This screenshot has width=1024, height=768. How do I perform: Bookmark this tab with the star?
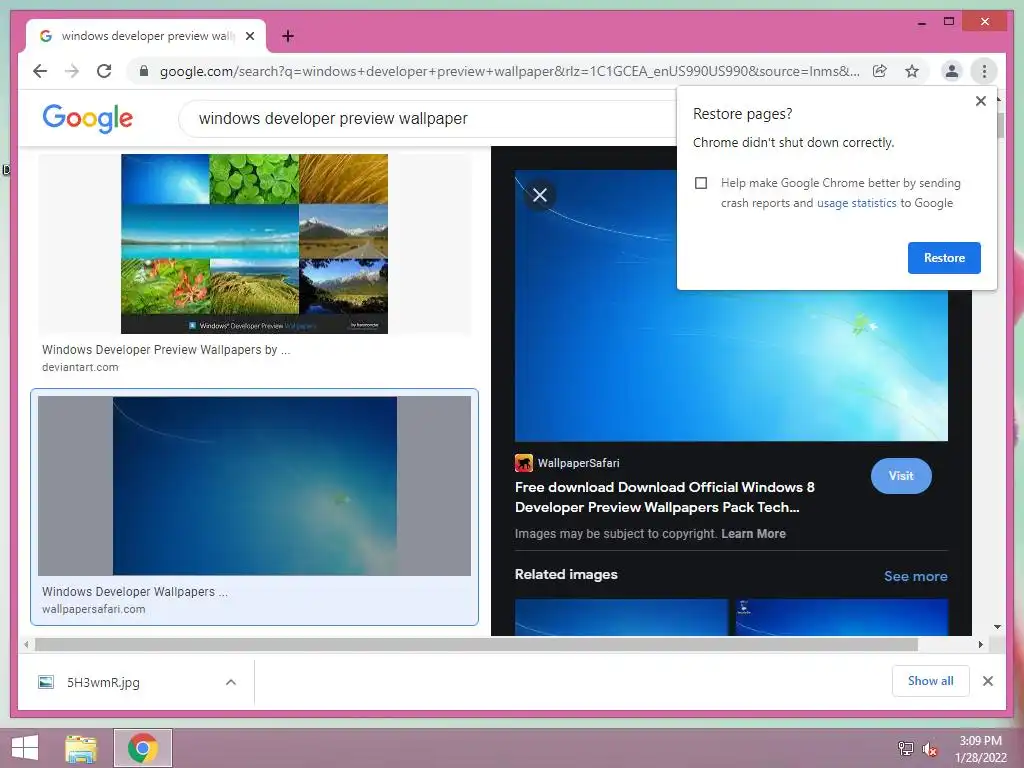pyautogui.click(x=912, y=71)
